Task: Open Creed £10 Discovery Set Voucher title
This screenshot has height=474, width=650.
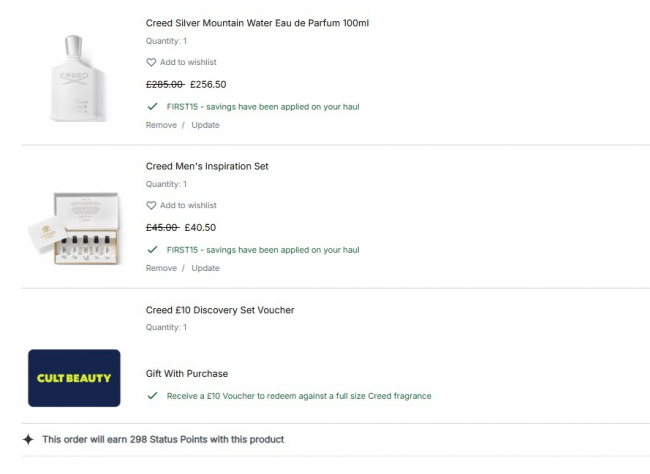Action: tap(220, 310)
